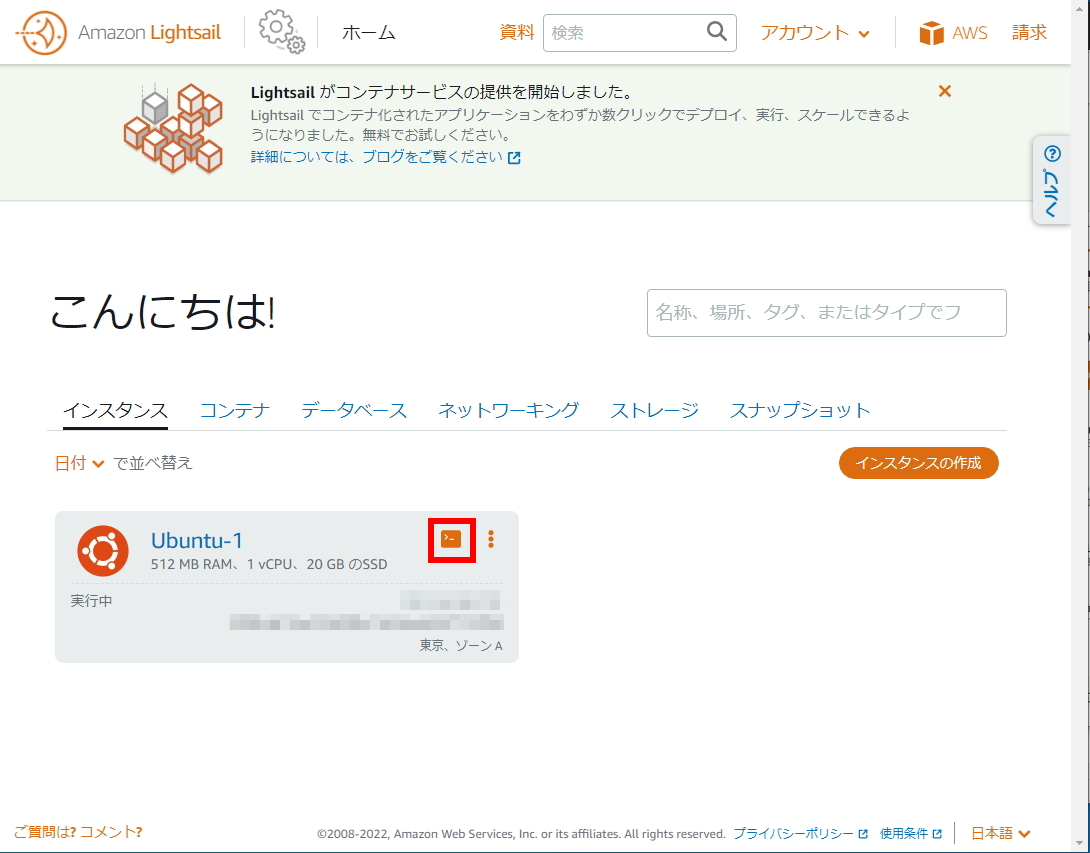The width and height of the screenshot is (1090, 853).
Task: Go to the ホーム page
Action: tap(368, 33)
